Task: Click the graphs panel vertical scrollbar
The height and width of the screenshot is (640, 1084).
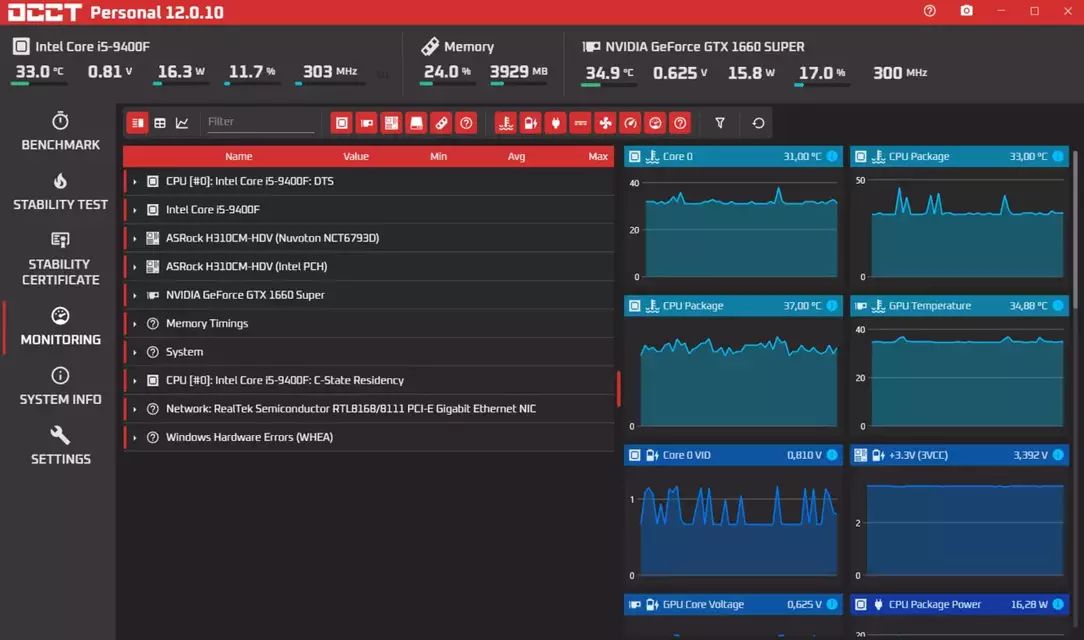Action: pos(1075,228)
